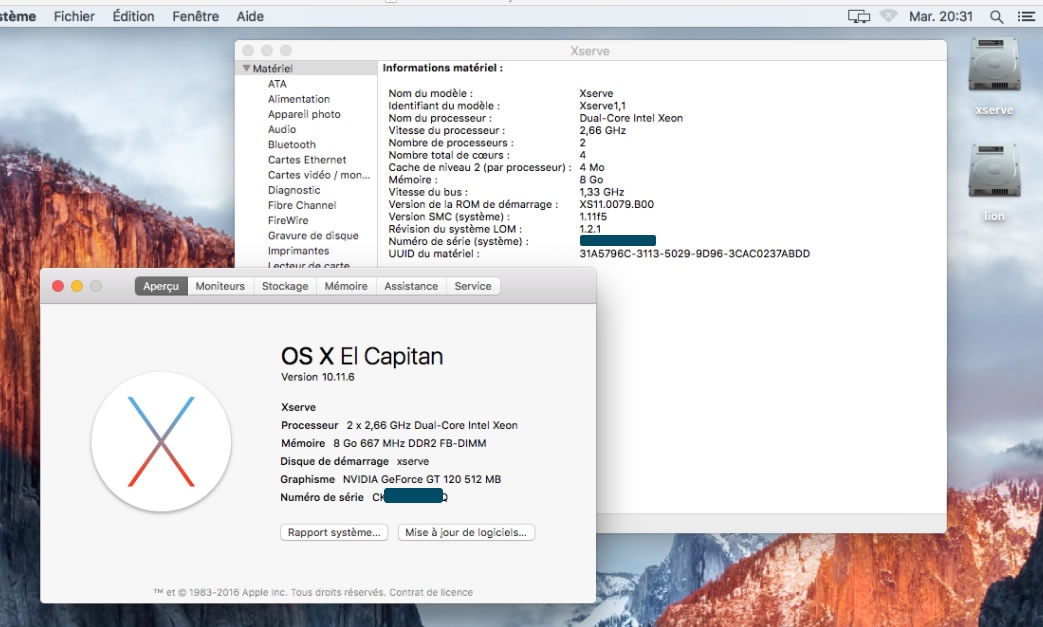Switch to the Mémoire tab
The width and height of the screenshot is (1043, 627).
[346, 286]
